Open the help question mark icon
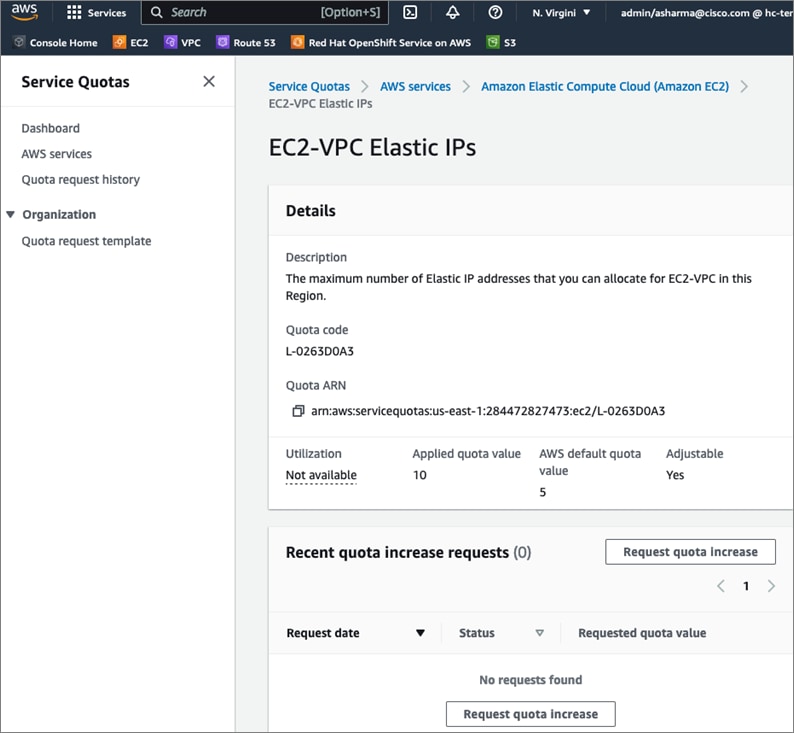 (495, 13)
